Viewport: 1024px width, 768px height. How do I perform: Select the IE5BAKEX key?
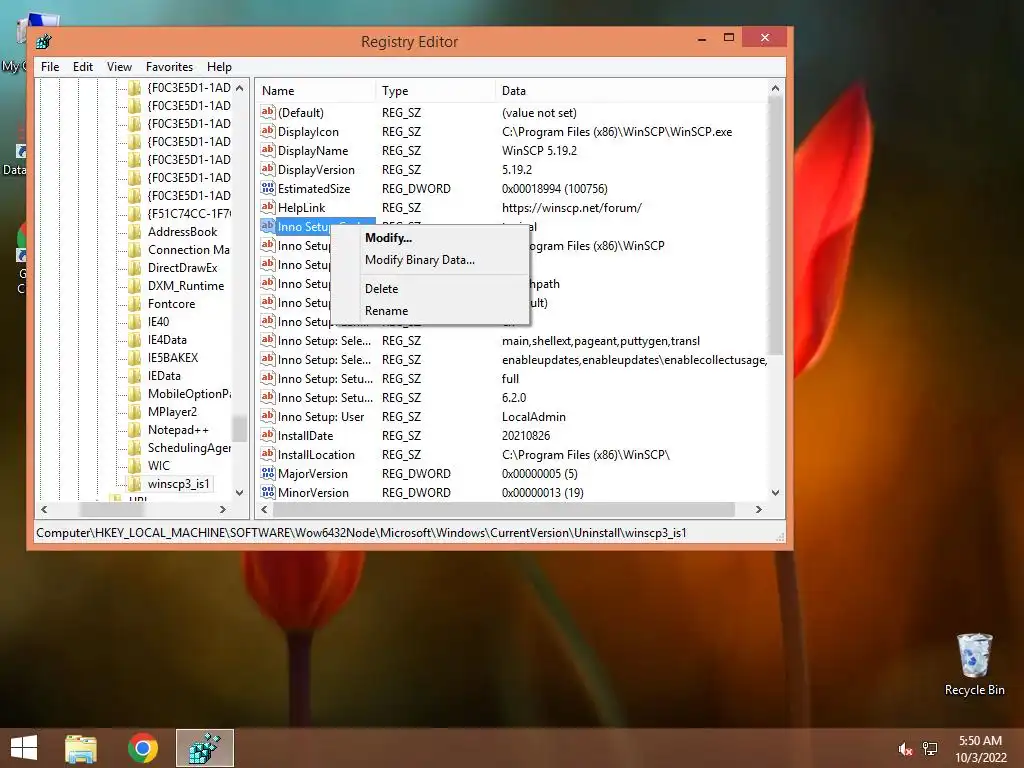pyautogui.click(x=172, y=358)
